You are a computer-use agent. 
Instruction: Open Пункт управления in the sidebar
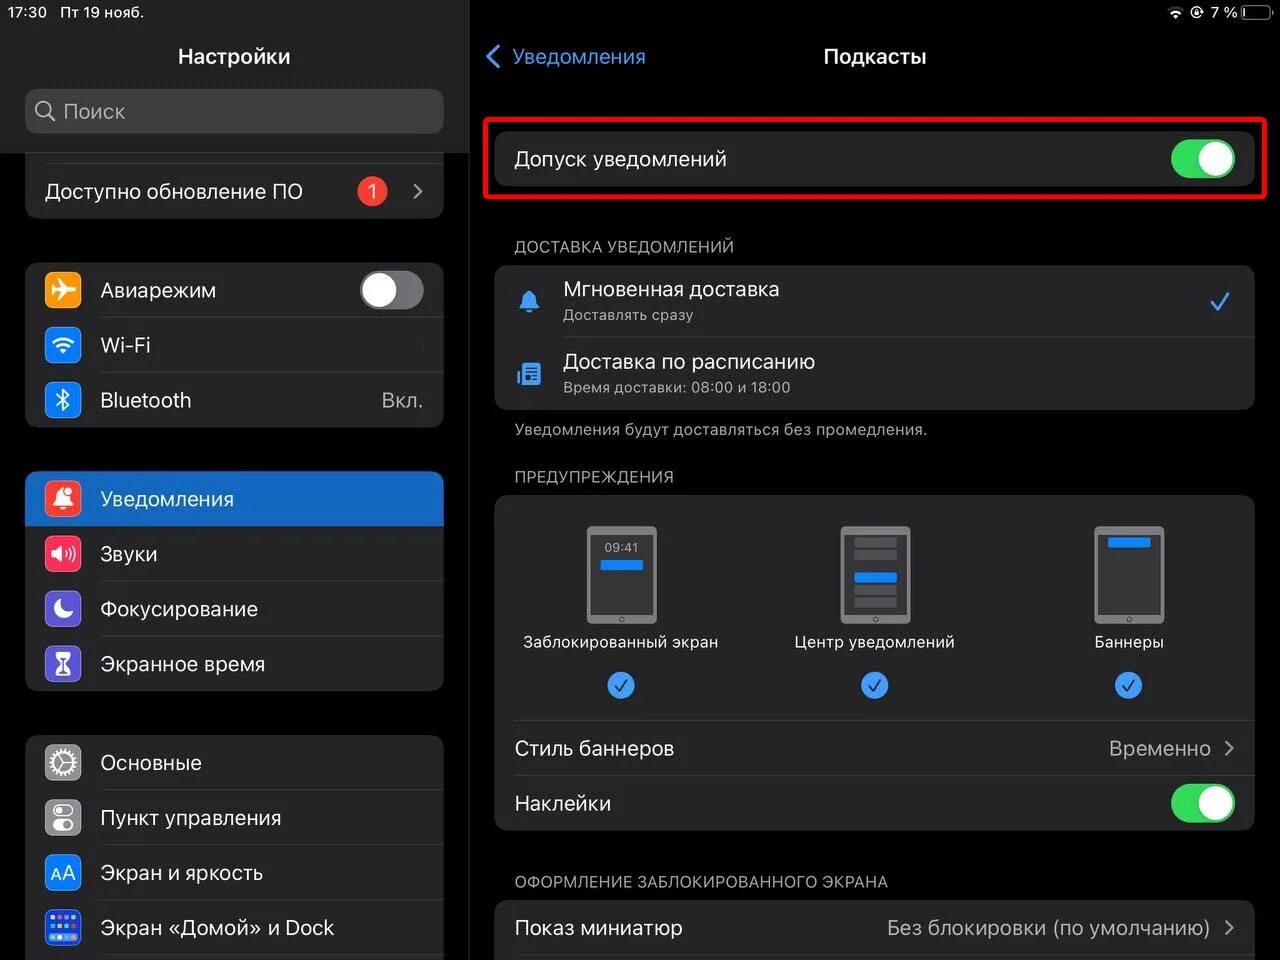pyautogui.click(x=234, y=818)
